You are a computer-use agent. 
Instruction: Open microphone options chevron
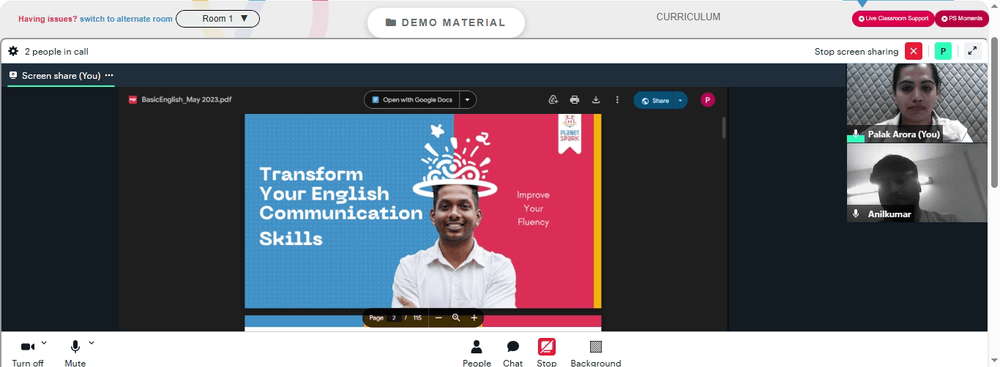(x=91, y=343)
